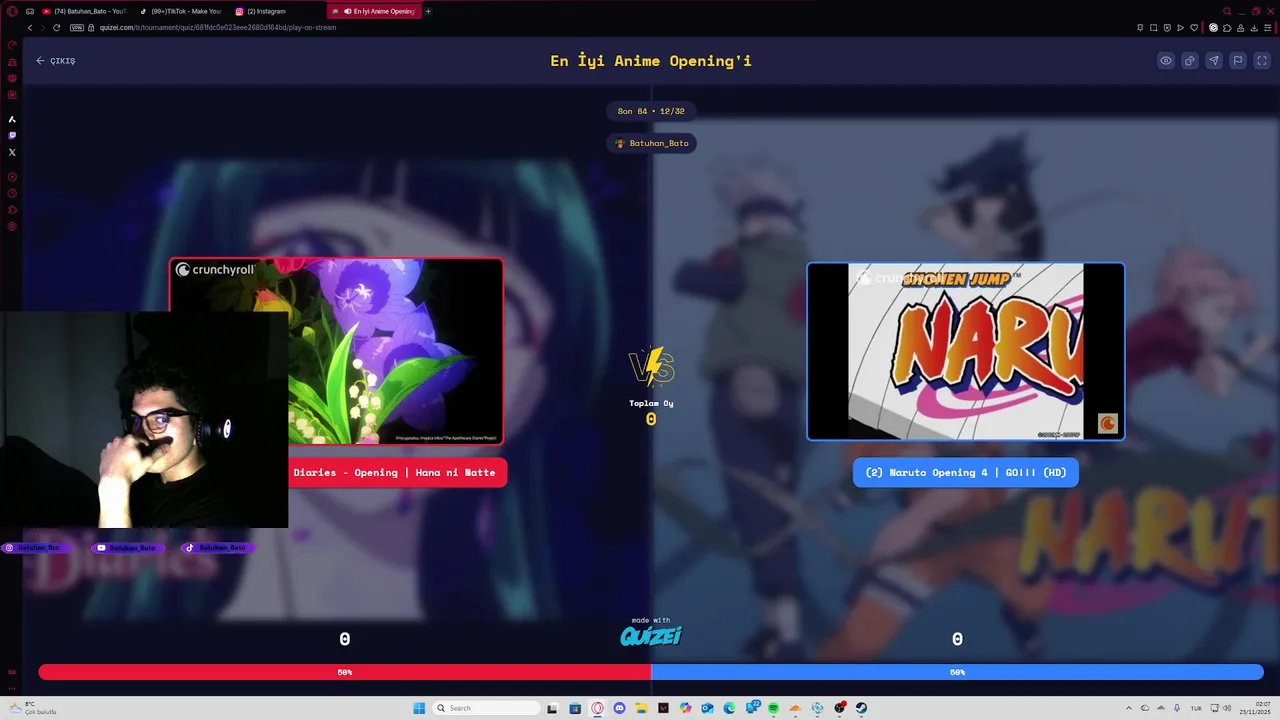Open the downloads icon in toolbar

[1254, 28]
